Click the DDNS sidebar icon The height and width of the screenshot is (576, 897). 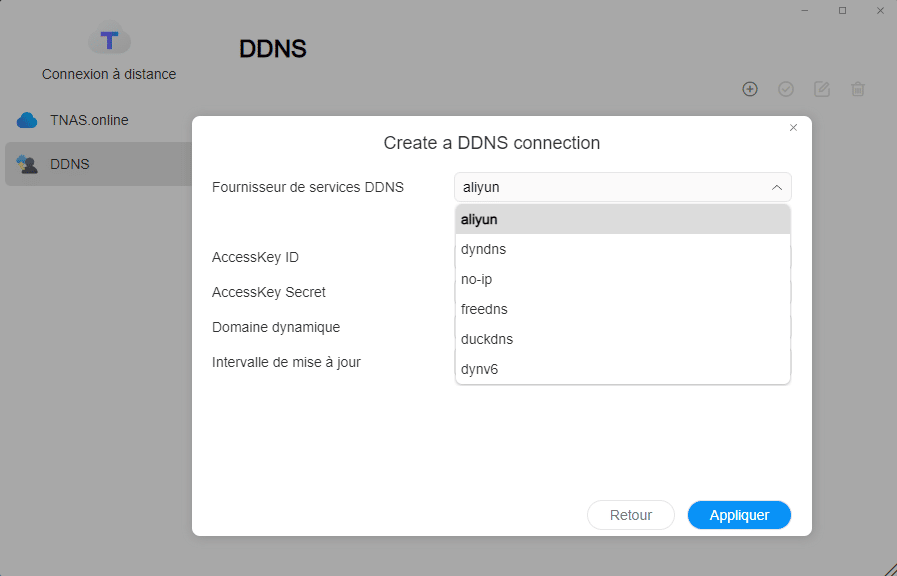point(27,164)
